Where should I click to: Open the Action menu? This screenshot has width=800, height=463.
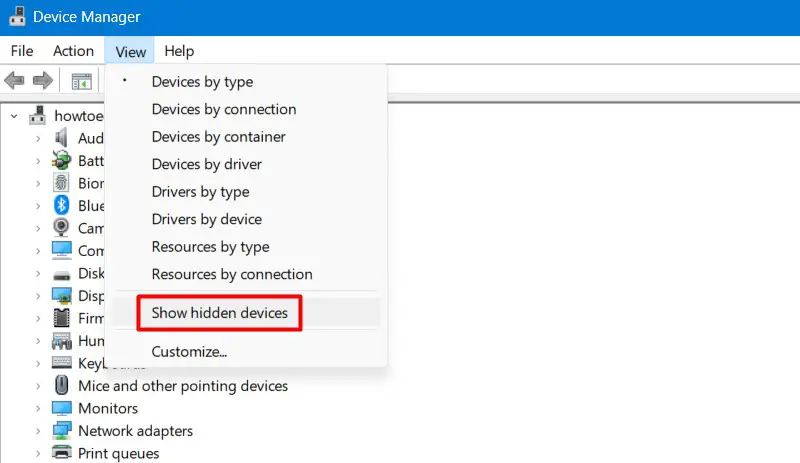(73, 51)
